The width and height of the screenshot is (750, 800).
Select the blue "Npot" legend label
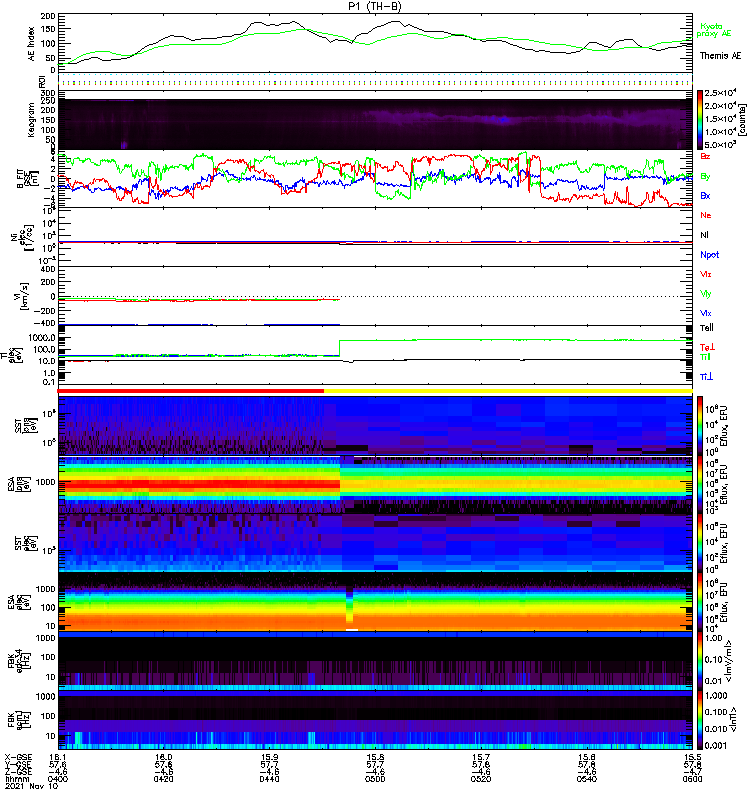[710, 255]
